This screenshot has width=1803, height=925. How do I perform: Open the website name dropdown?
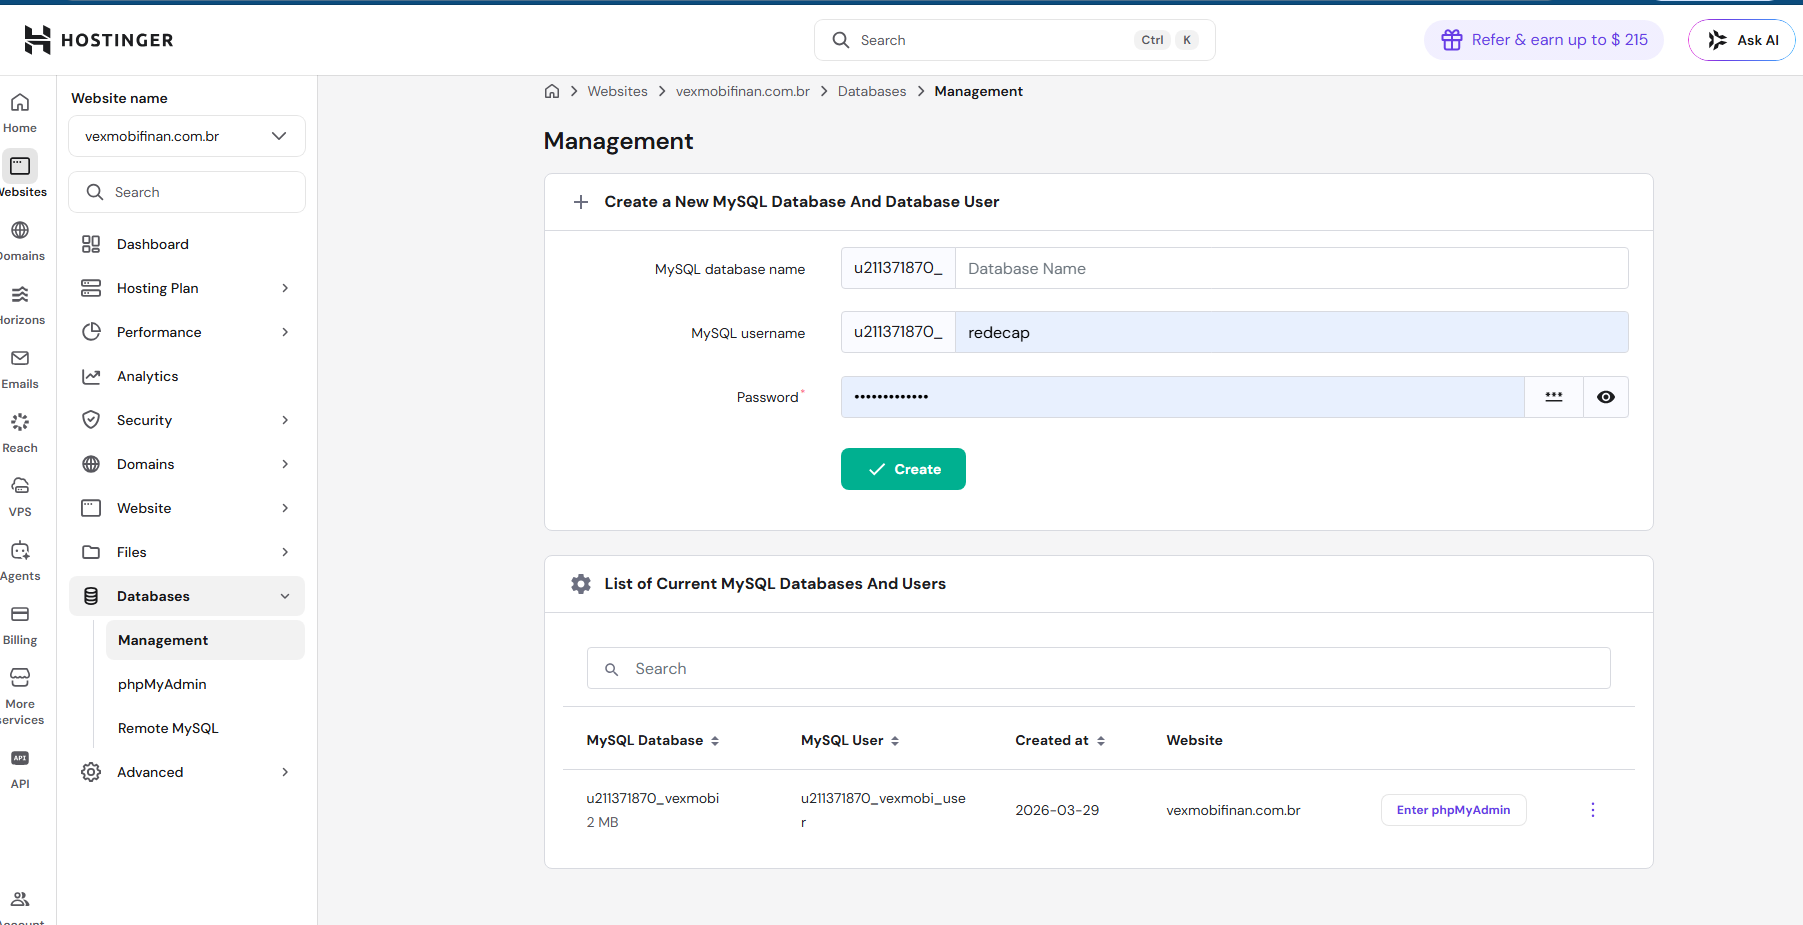pyautogui.click(x=187, y=136)
